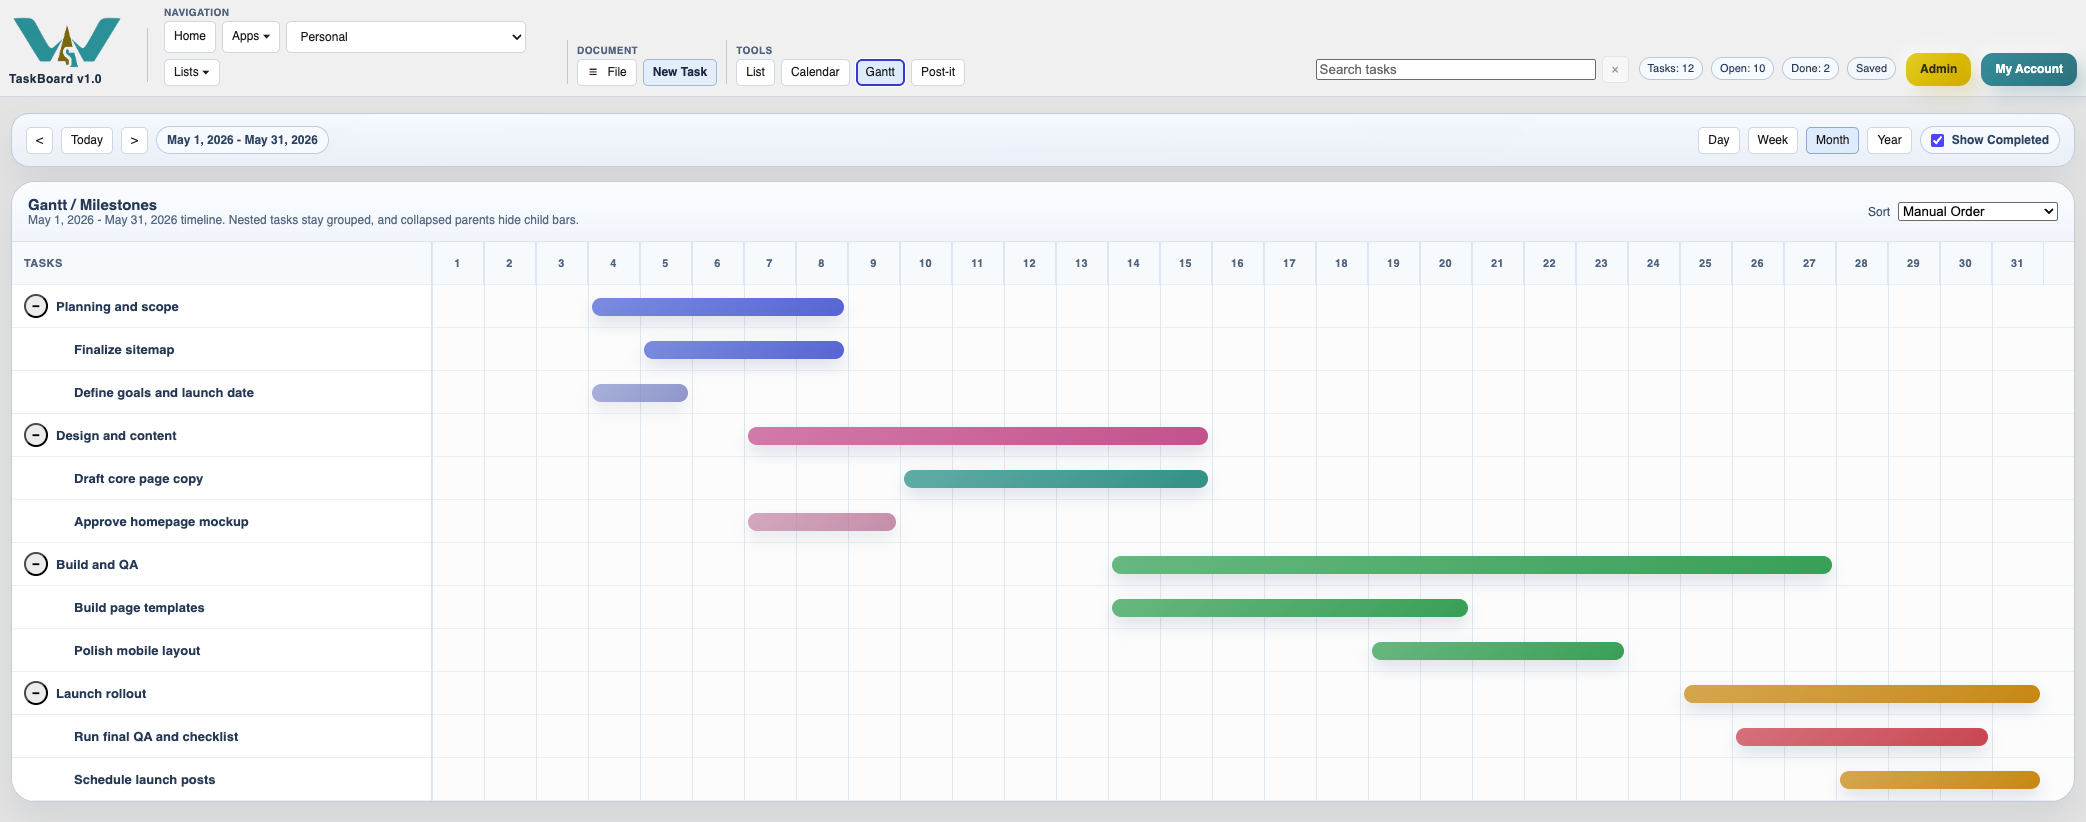Focus the Search tasks field
Screen dimensions: 2086x822
[1455, 69]
